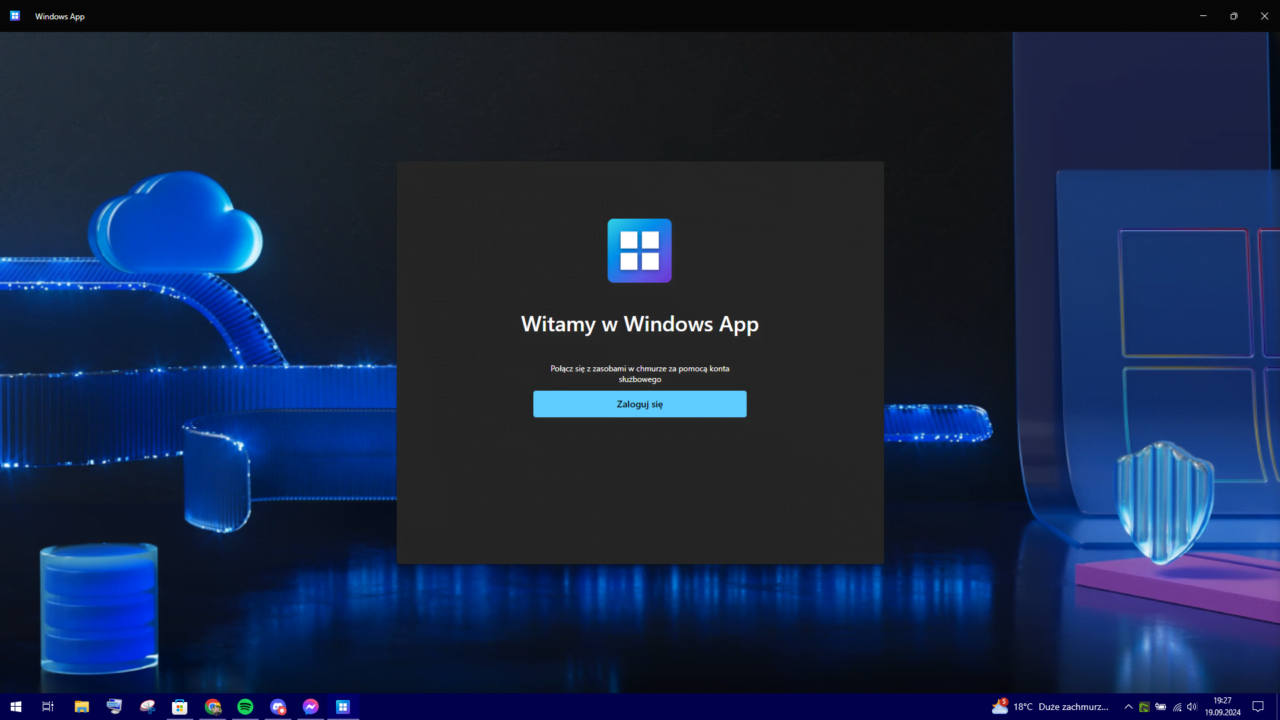Click the battery status tray icon
The width and height of the screenshot is (1280, 720).
1160,707
